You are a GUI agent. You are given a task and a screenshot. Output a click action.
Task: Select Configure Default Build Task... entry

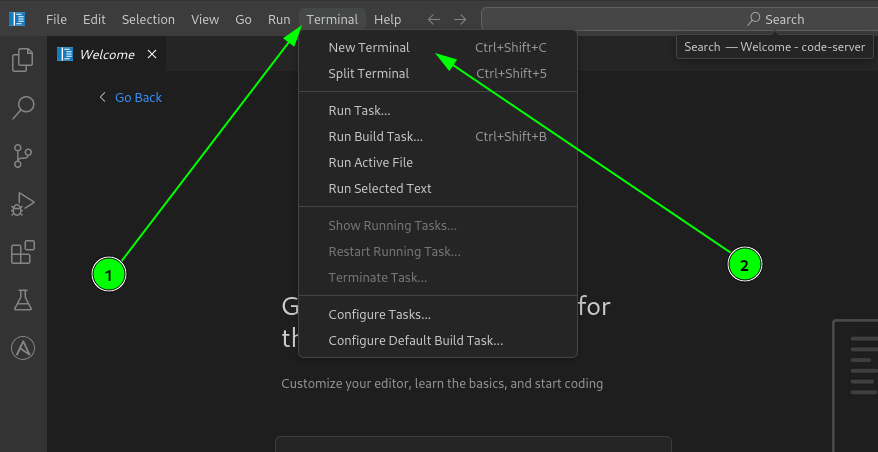438,341
